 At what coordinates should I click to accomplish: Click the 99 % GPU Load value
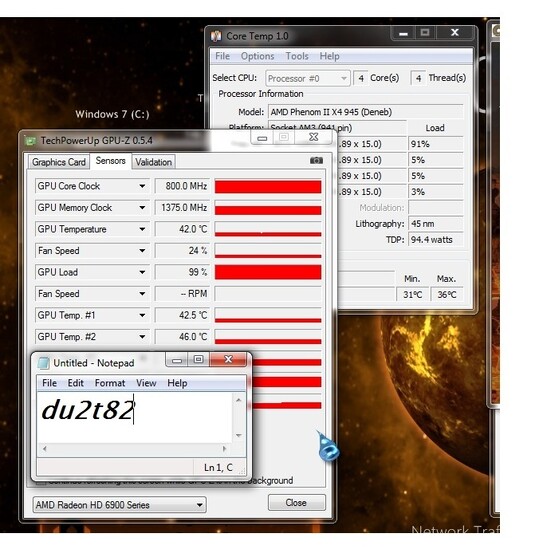pos(182,272)
